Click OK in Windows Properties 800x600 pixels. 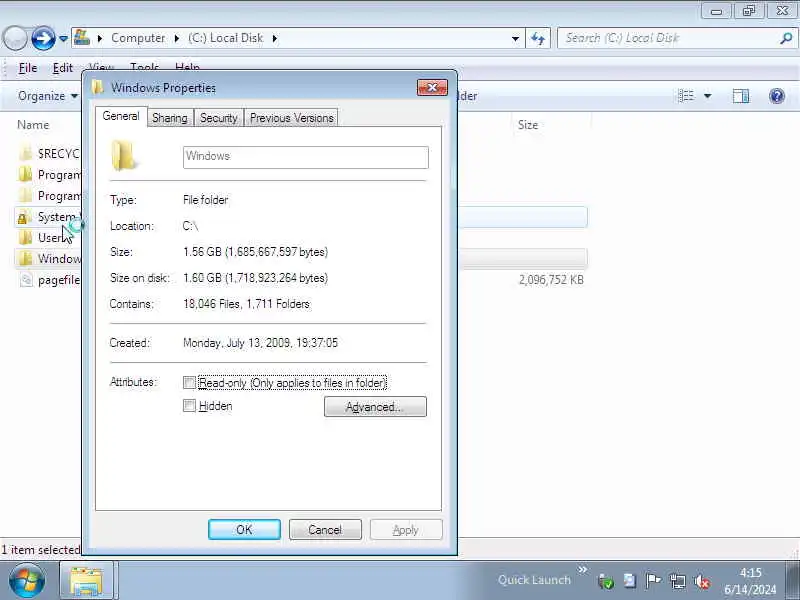click(244, 530)
